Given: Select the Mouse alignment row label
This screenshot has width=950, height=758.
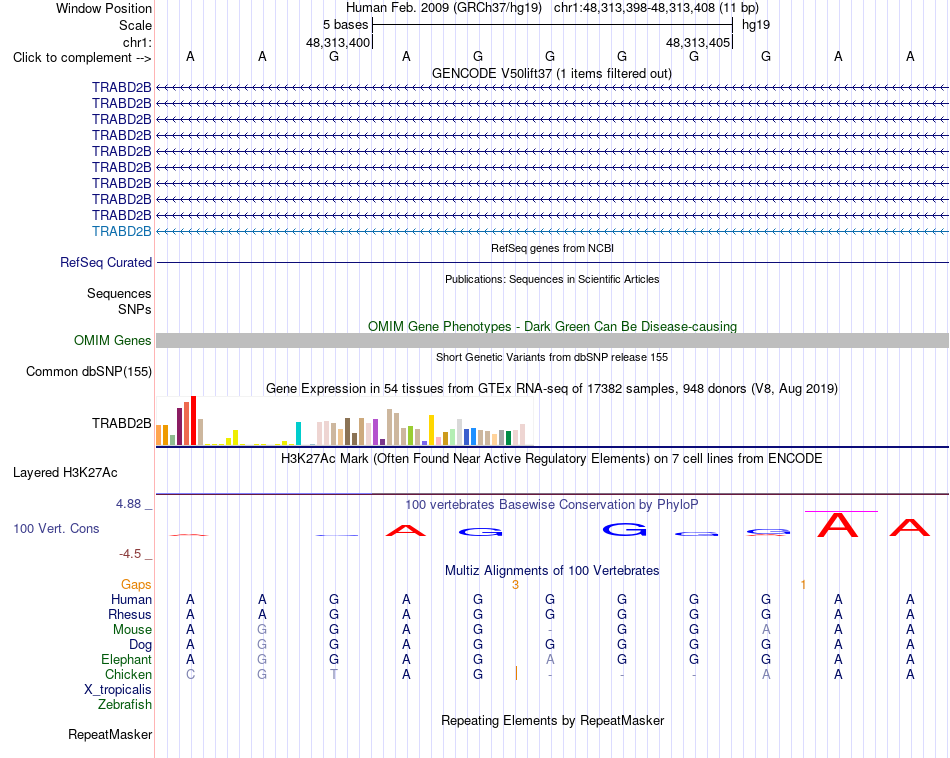Looking at the screenshot, I should tap(132, 630).
